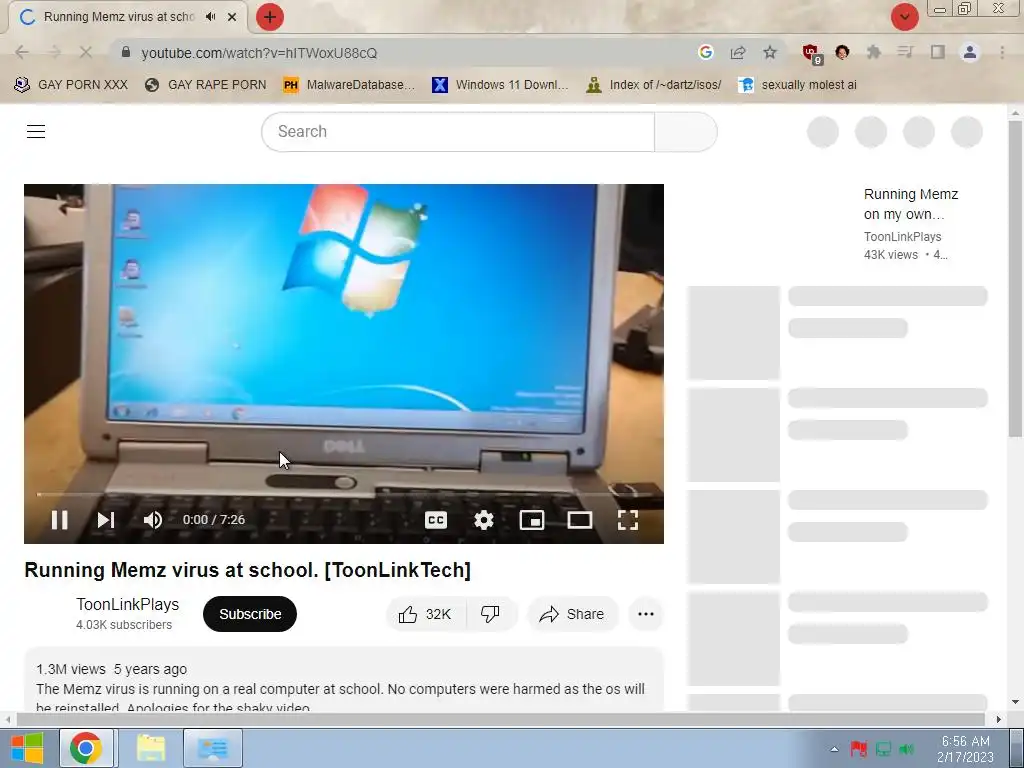Viewport: 1024px width, 768px height.
Task: Click the Share button below the video
Action: coord(572,614)
